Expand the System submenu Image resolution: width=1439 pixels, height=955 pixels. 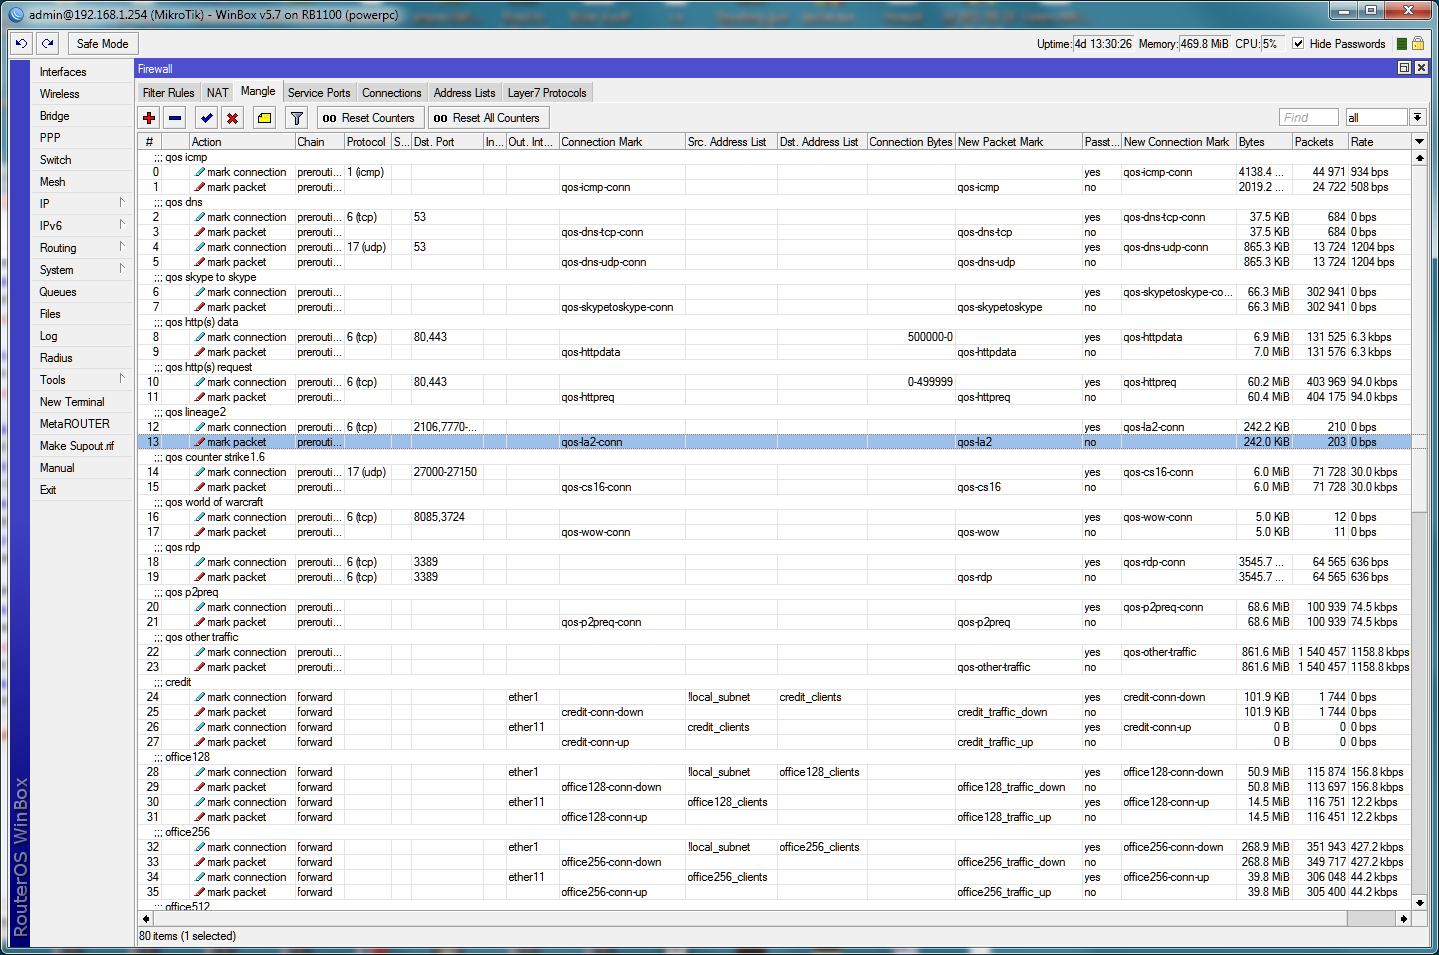82,269
